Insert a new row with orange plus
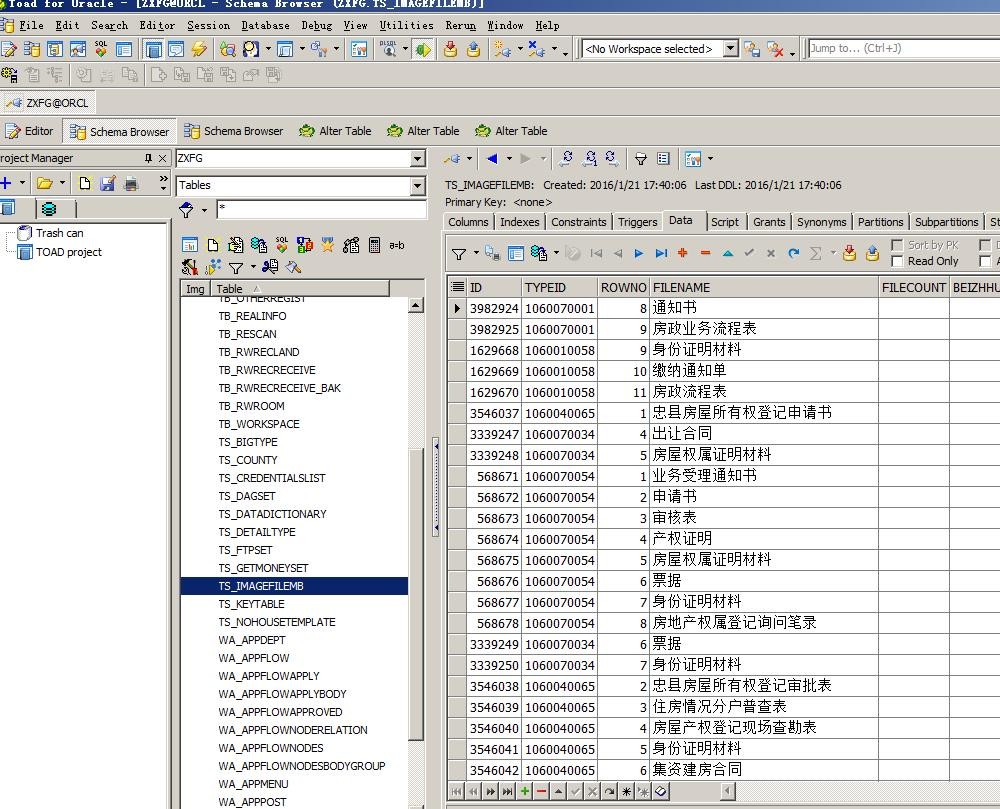The image size is (1000, 809). [x=682, y=253]
